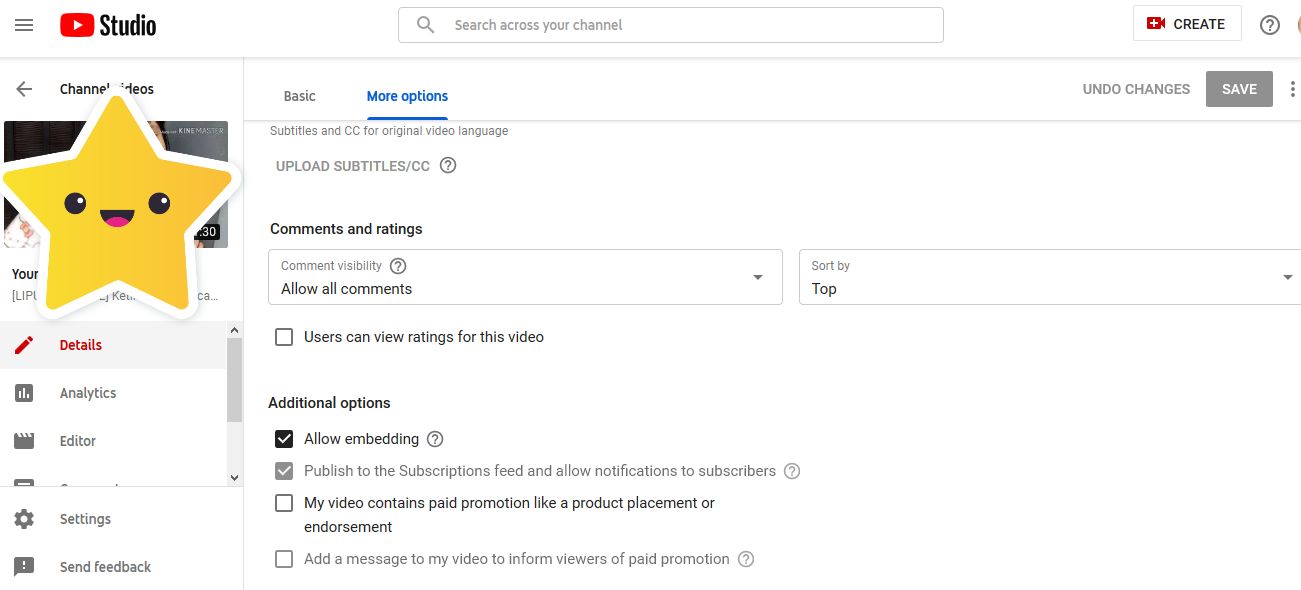Click the video thumbnail in the sidebar
The width and height of the screenshot is (1301, 590).
click(116, 185)
